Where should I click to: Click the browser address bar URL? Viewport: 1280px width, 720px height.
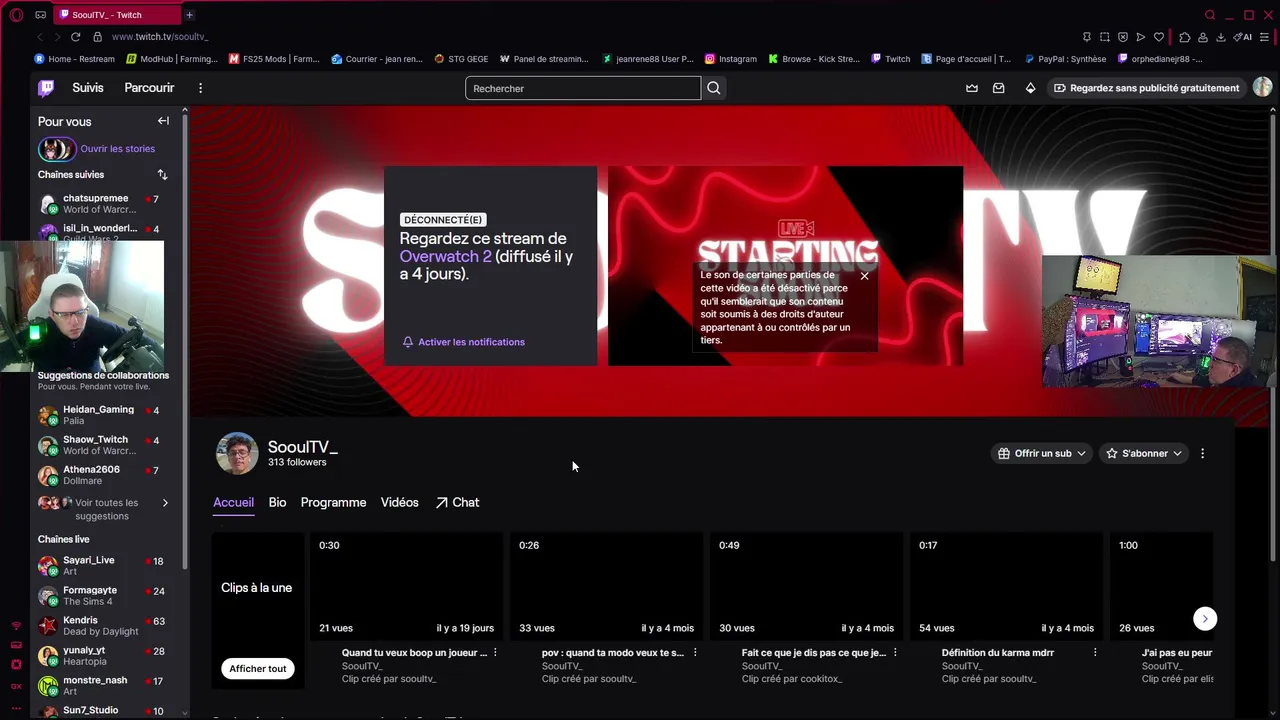(160, 37)
